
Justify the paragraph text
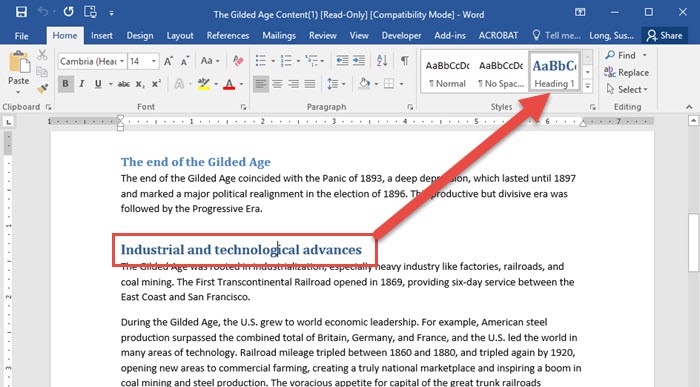coord(310,84)
